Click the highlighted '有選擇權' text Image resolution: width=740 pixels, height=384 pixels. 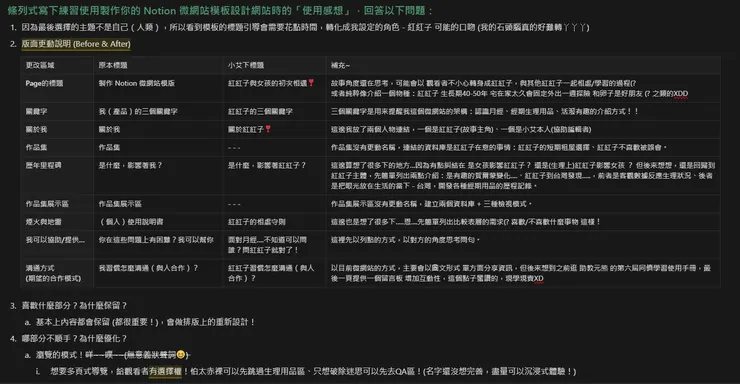pos(165,372)
